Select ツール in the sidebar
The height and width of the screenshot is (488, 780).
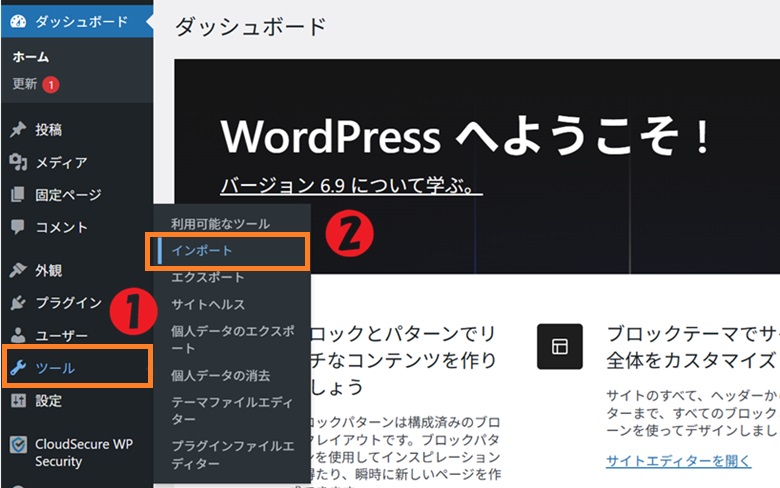(x=77, y=368)
